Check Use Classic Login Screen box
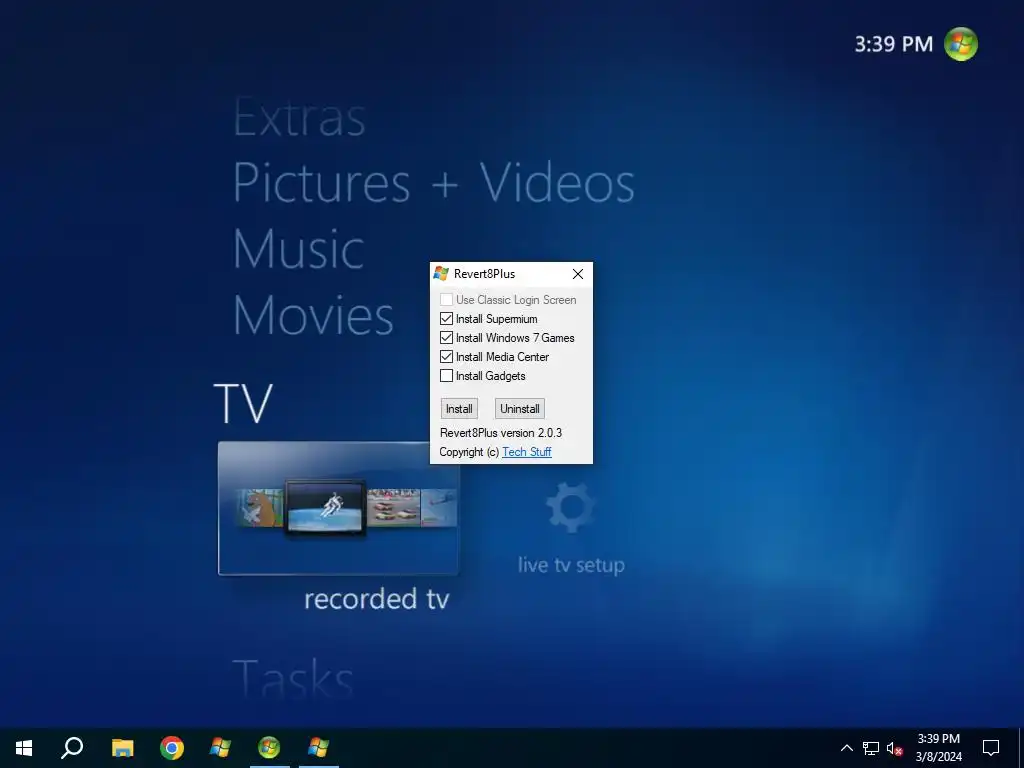 [x=446, y=300]
